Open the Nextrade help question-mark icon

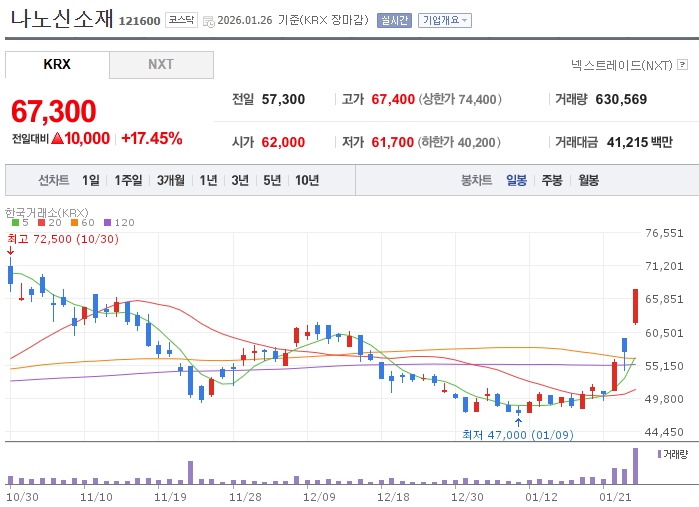682,65
